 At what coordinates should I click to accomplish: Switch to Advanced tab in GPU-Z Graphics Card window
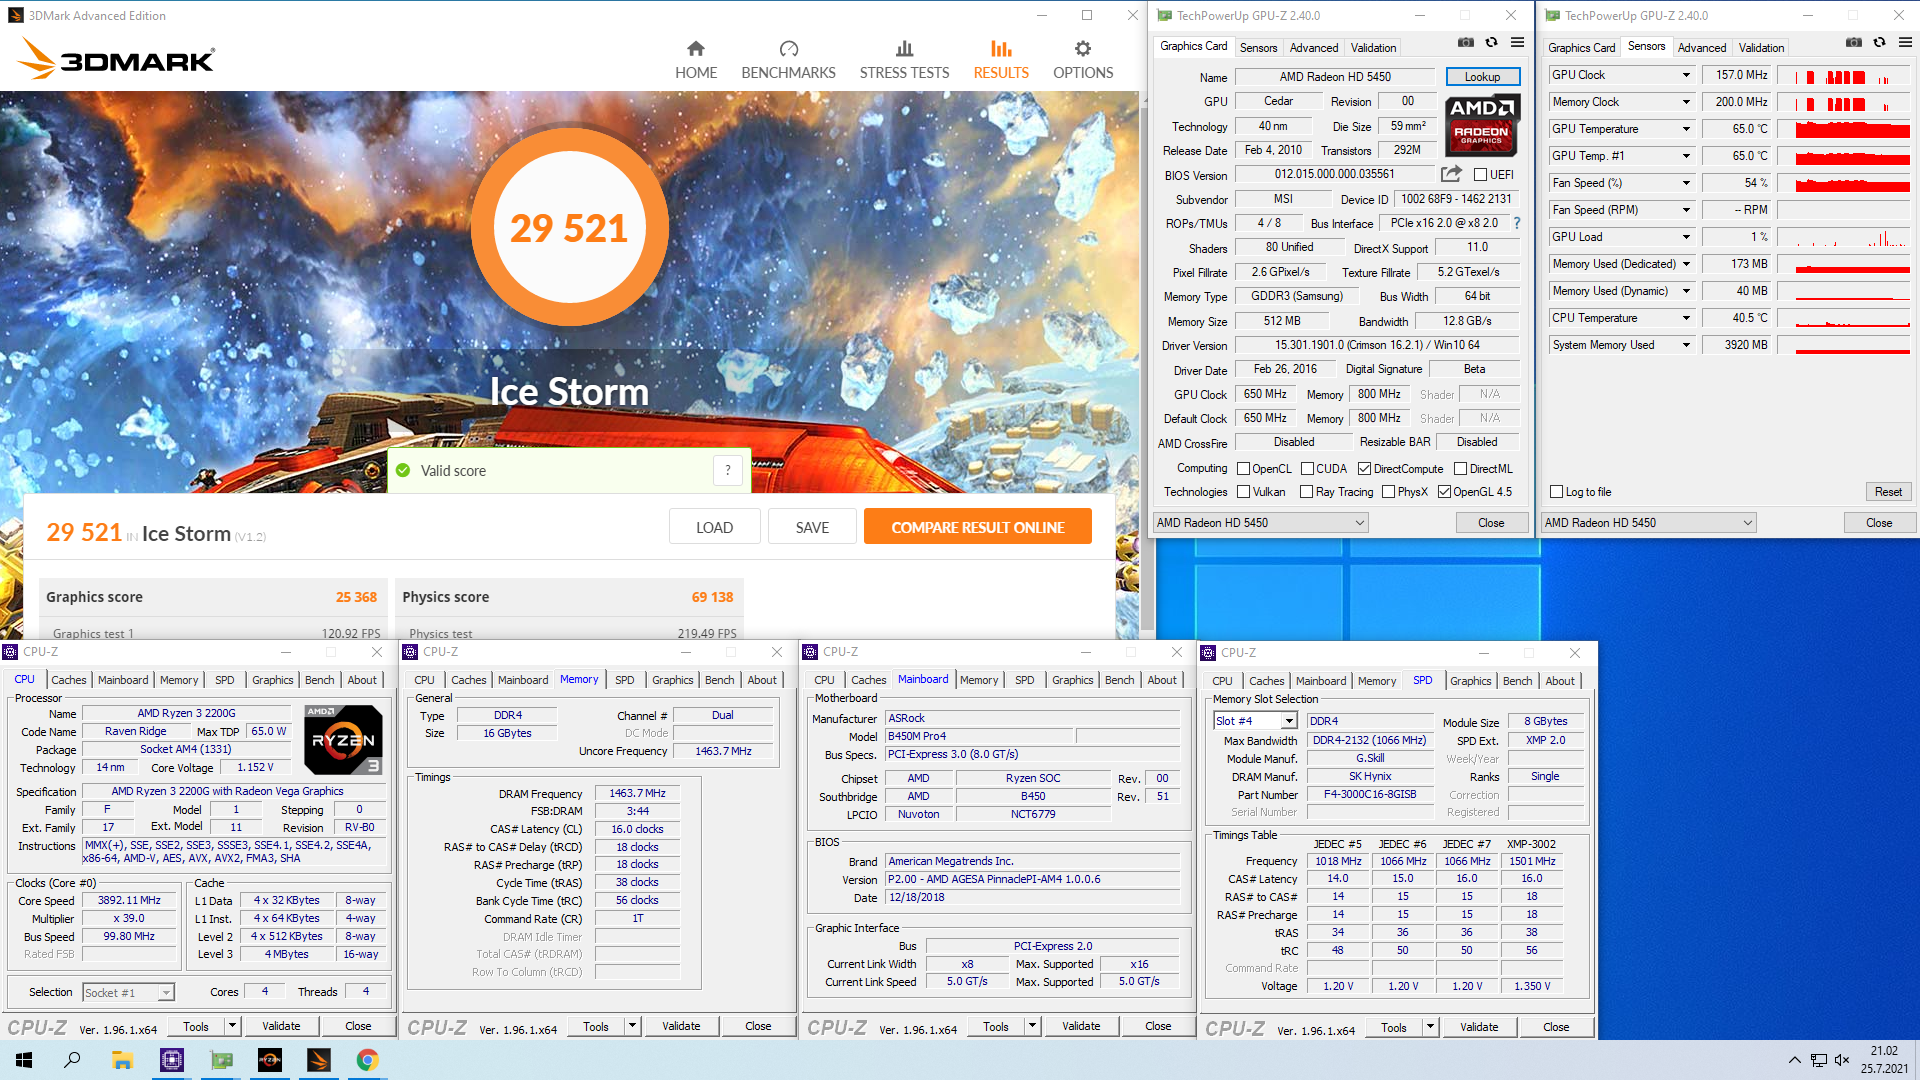click(x=1313, y=48)
